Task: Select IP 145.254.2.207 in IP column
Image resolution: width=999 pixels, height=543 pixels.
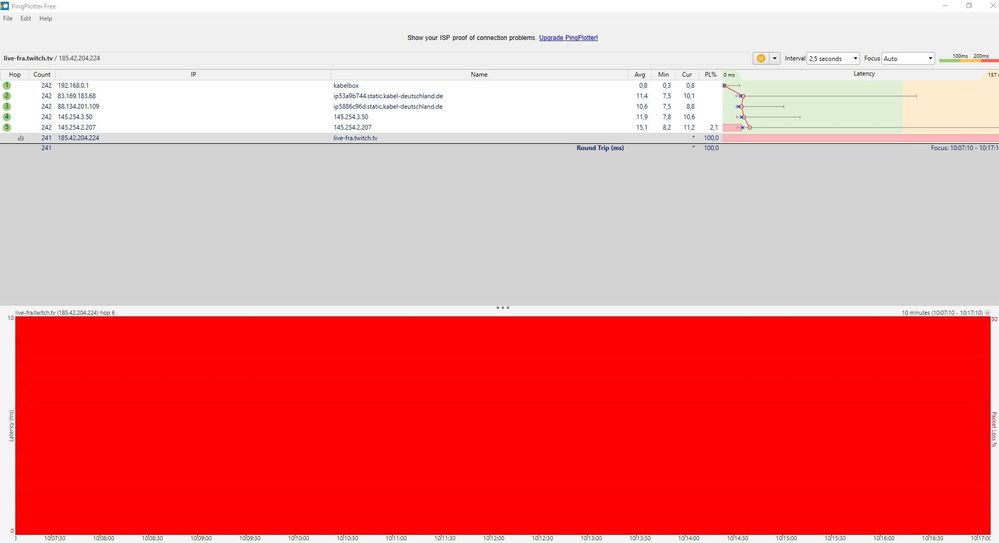Action: [76, 127]
